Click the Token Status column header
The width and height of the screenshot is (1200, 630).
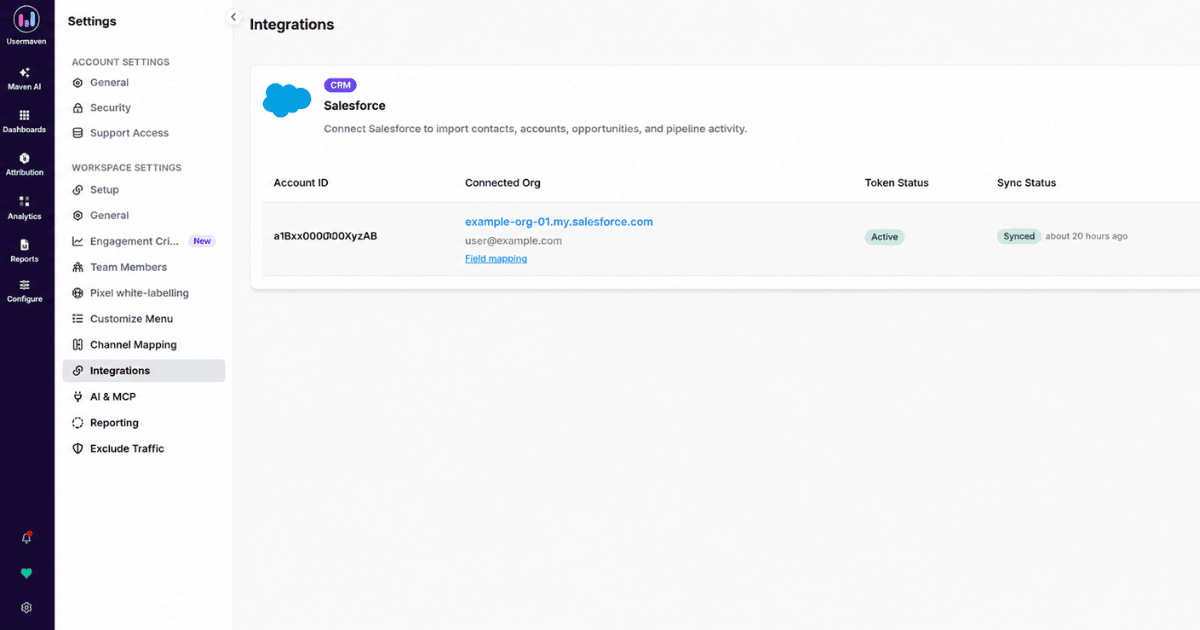click(897, 183)
